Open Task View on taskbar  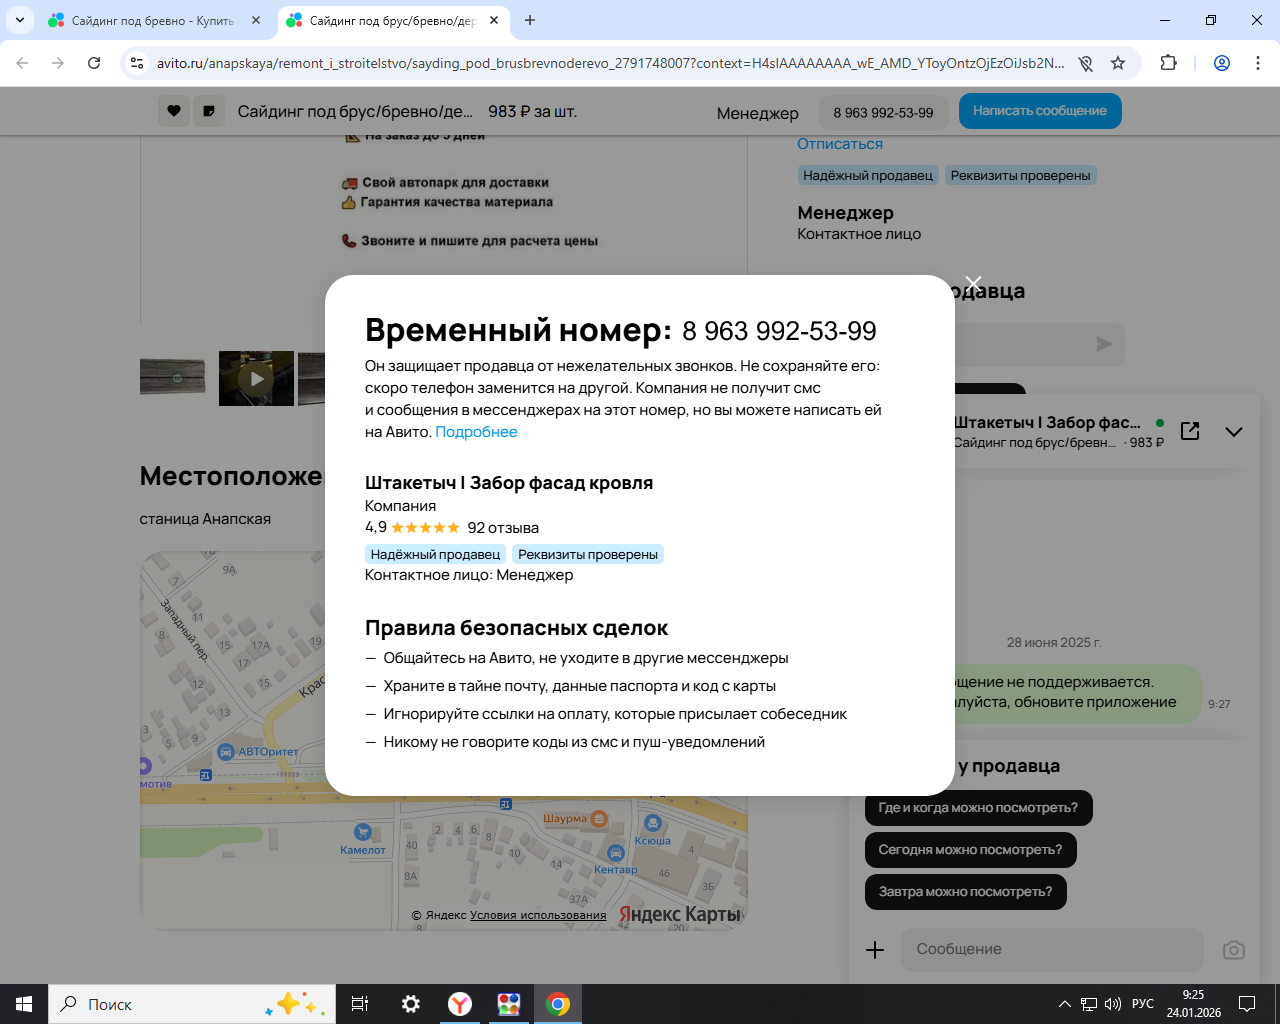click(360, 1004)
